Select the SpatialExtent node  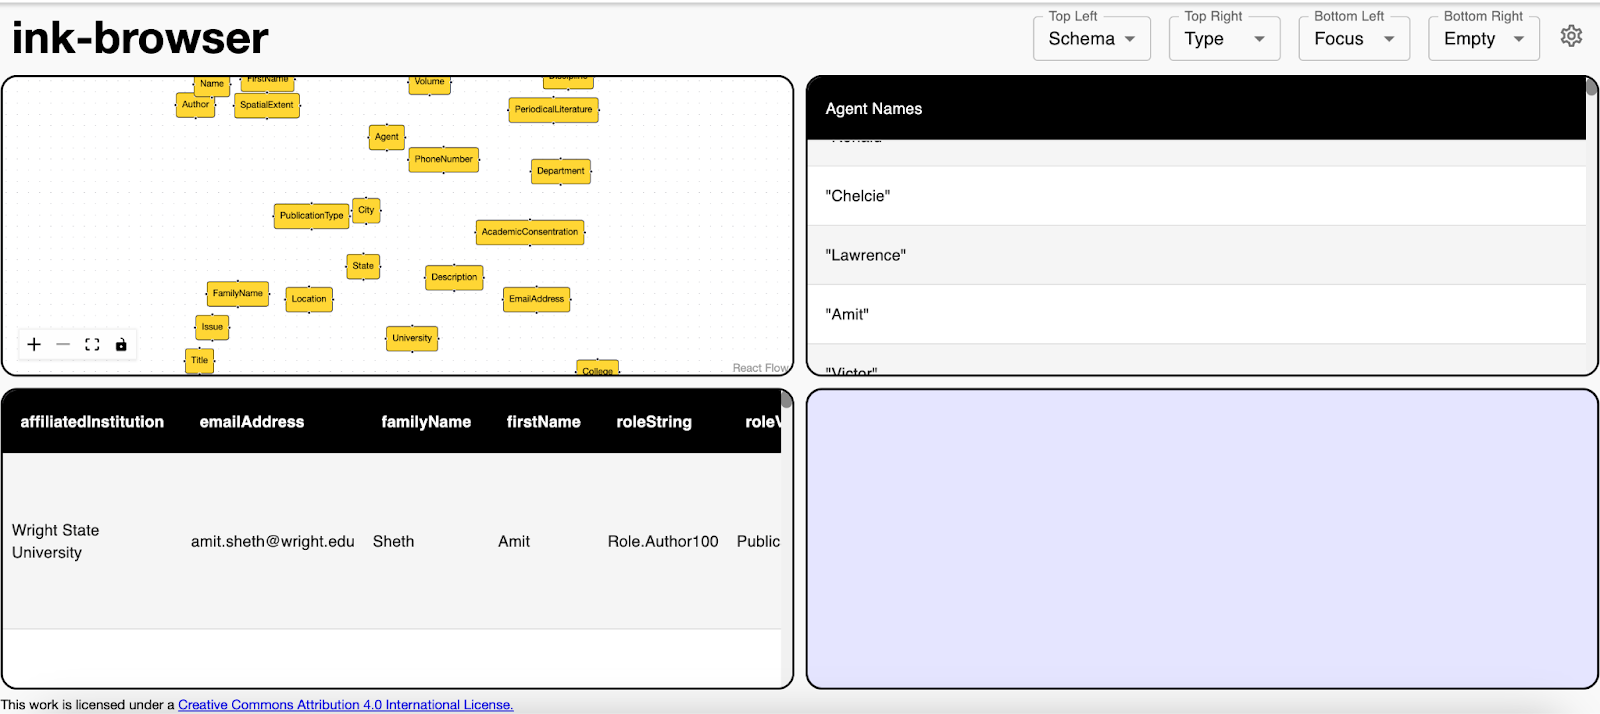[x=267, y=105]
